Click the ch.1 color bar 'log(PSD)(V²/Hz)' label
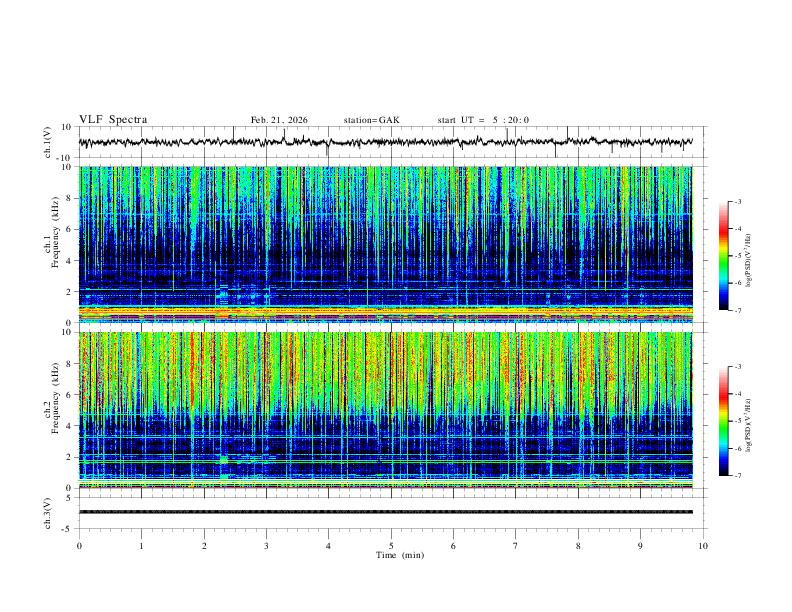Viewport: 792px width, 612px height. (x=748, y=261)
